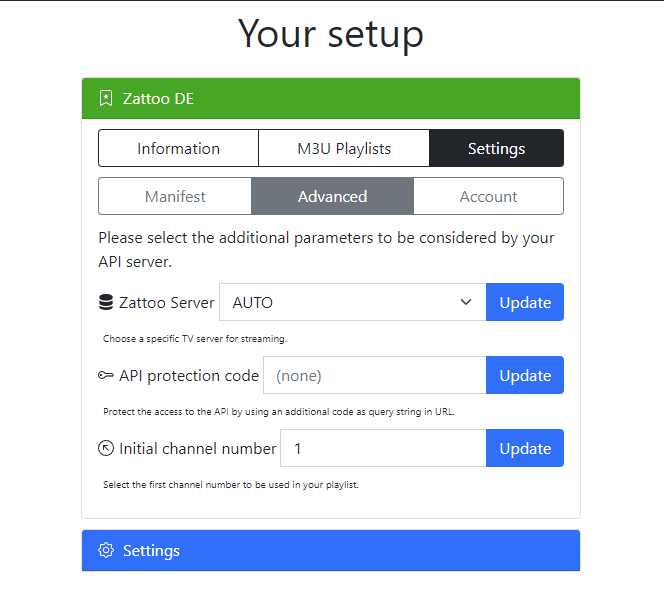Expand the blue Settings section header

coord(331,550)
